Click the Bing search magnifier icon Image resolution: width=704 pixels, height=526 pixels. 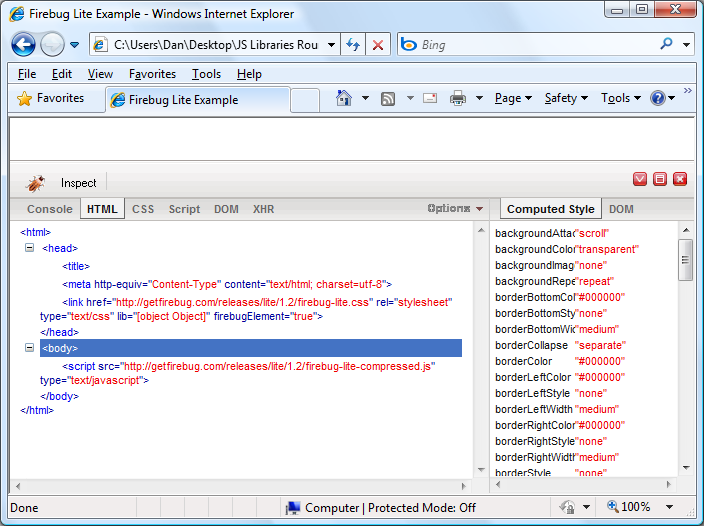(666, 44)
